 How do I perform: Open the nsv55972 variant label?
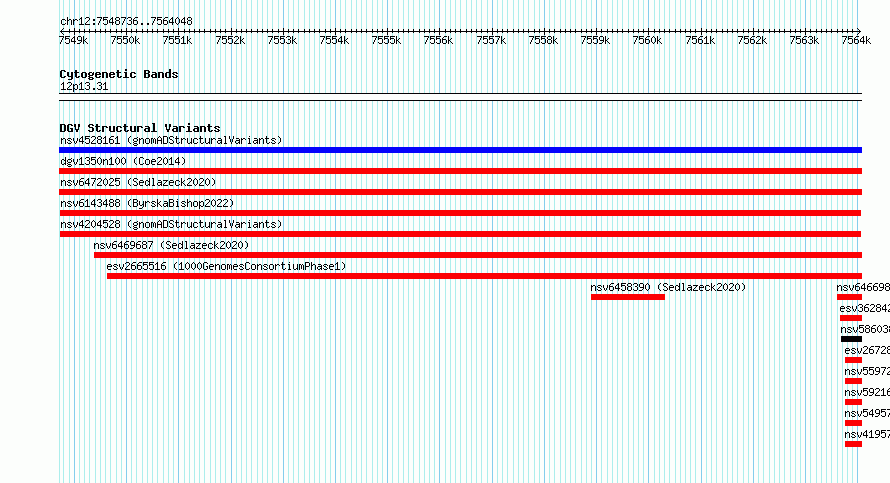[x=867, y=371]
